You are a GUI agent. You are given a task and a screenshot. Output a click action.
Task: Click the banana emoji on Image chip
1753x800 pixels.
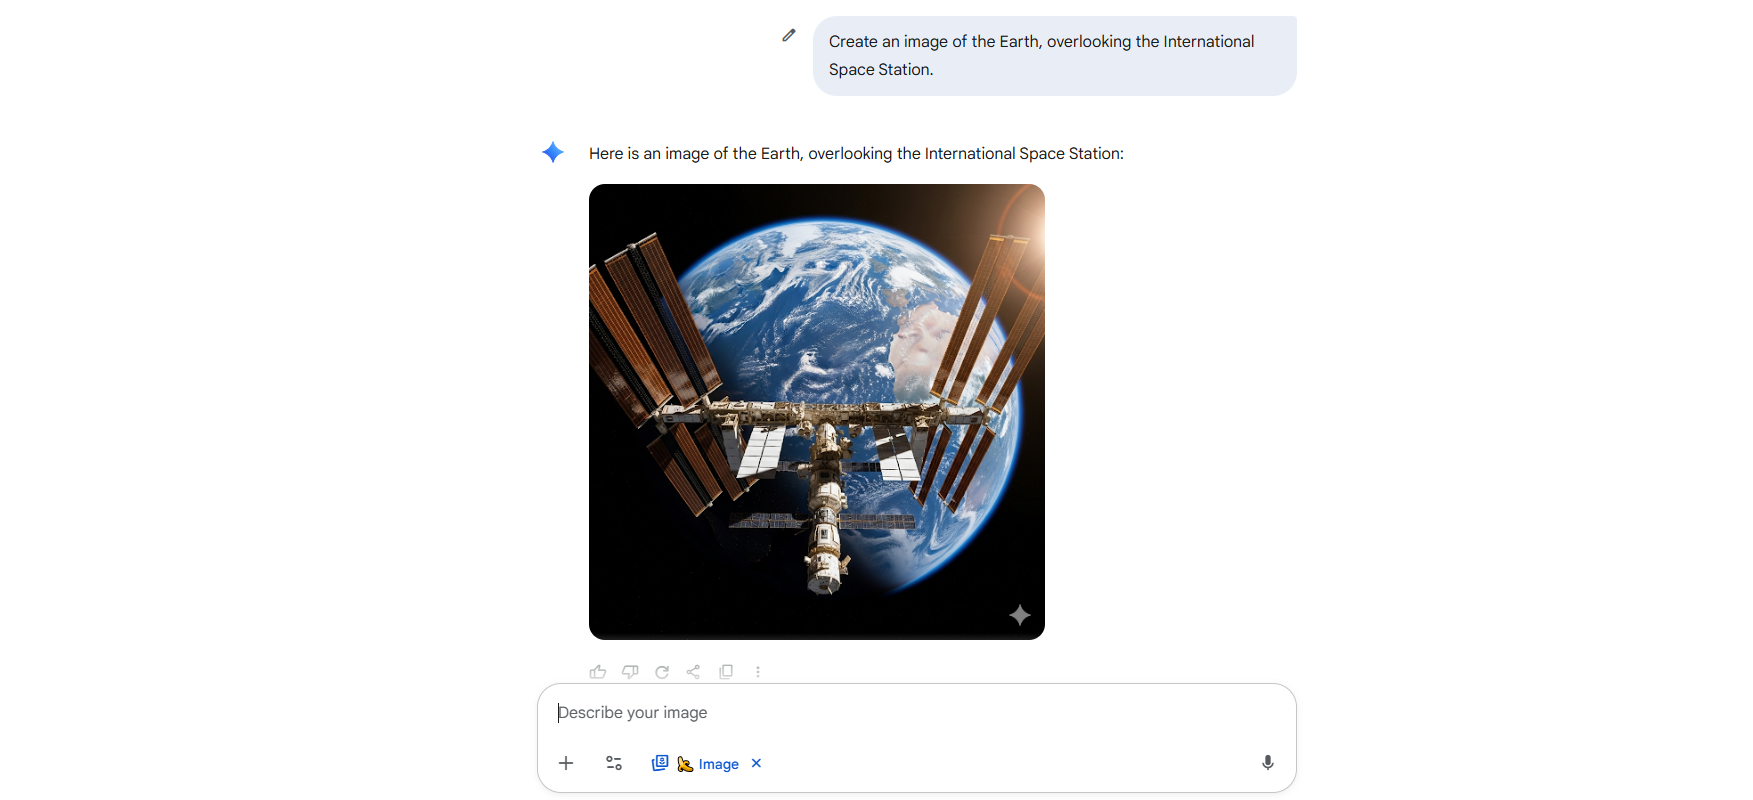(x=685, y=764)
